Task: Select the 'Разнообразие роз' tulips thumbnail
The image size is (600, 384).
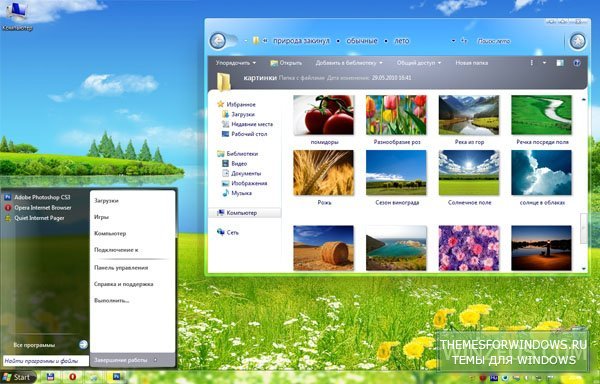Action: [396, 115]
